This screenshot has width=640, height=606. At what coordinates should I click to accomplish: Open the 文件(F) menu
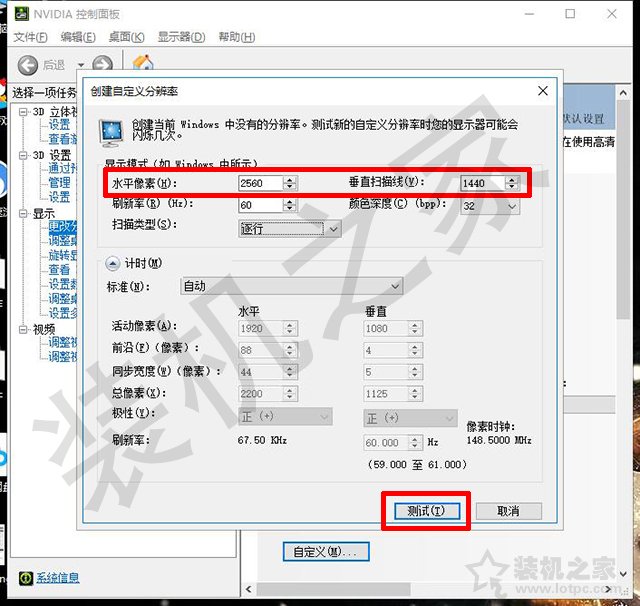click(x=30, y=37)
